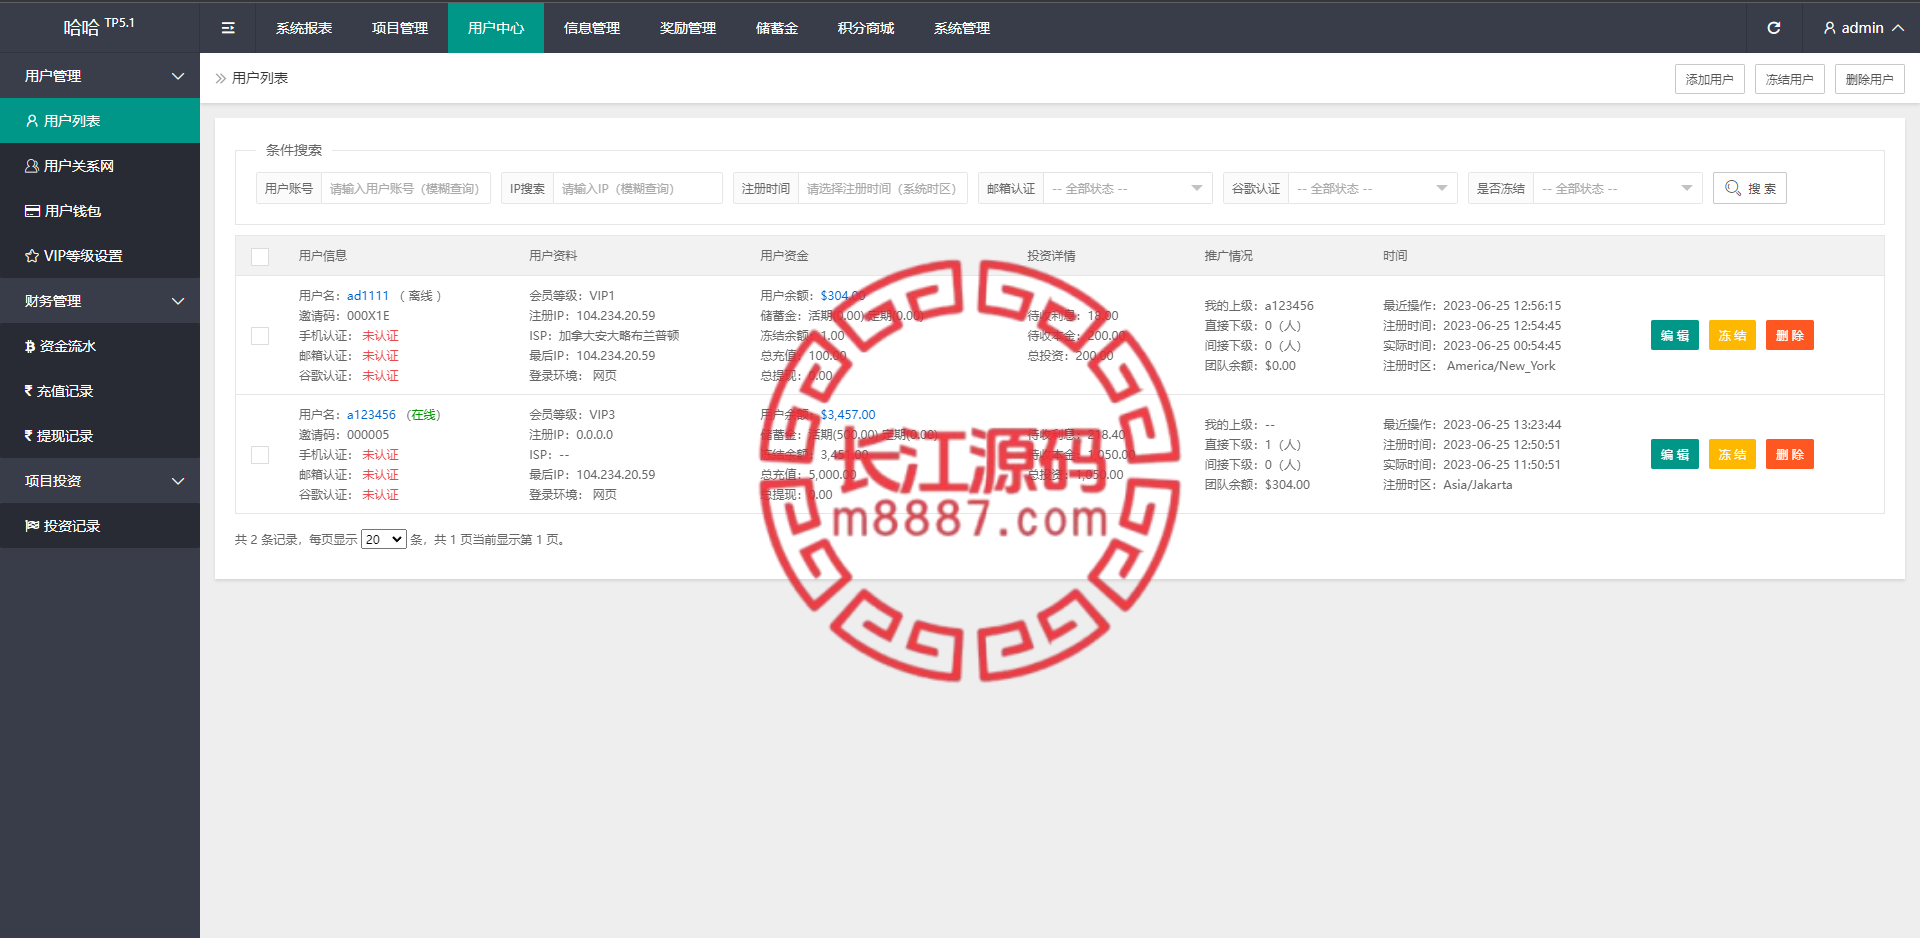Open 资金流水 in the sidebar
The image size is (1920, 938).
pos(100,346)
